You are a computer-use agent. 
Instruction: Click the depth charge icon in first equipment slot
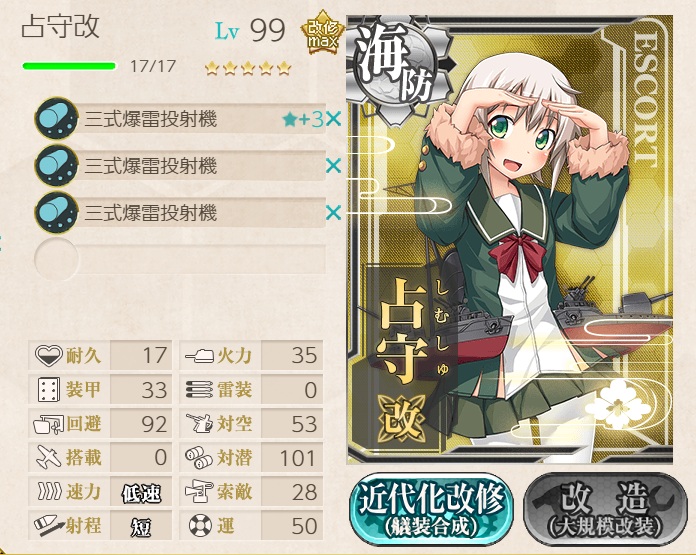(56, 118)
